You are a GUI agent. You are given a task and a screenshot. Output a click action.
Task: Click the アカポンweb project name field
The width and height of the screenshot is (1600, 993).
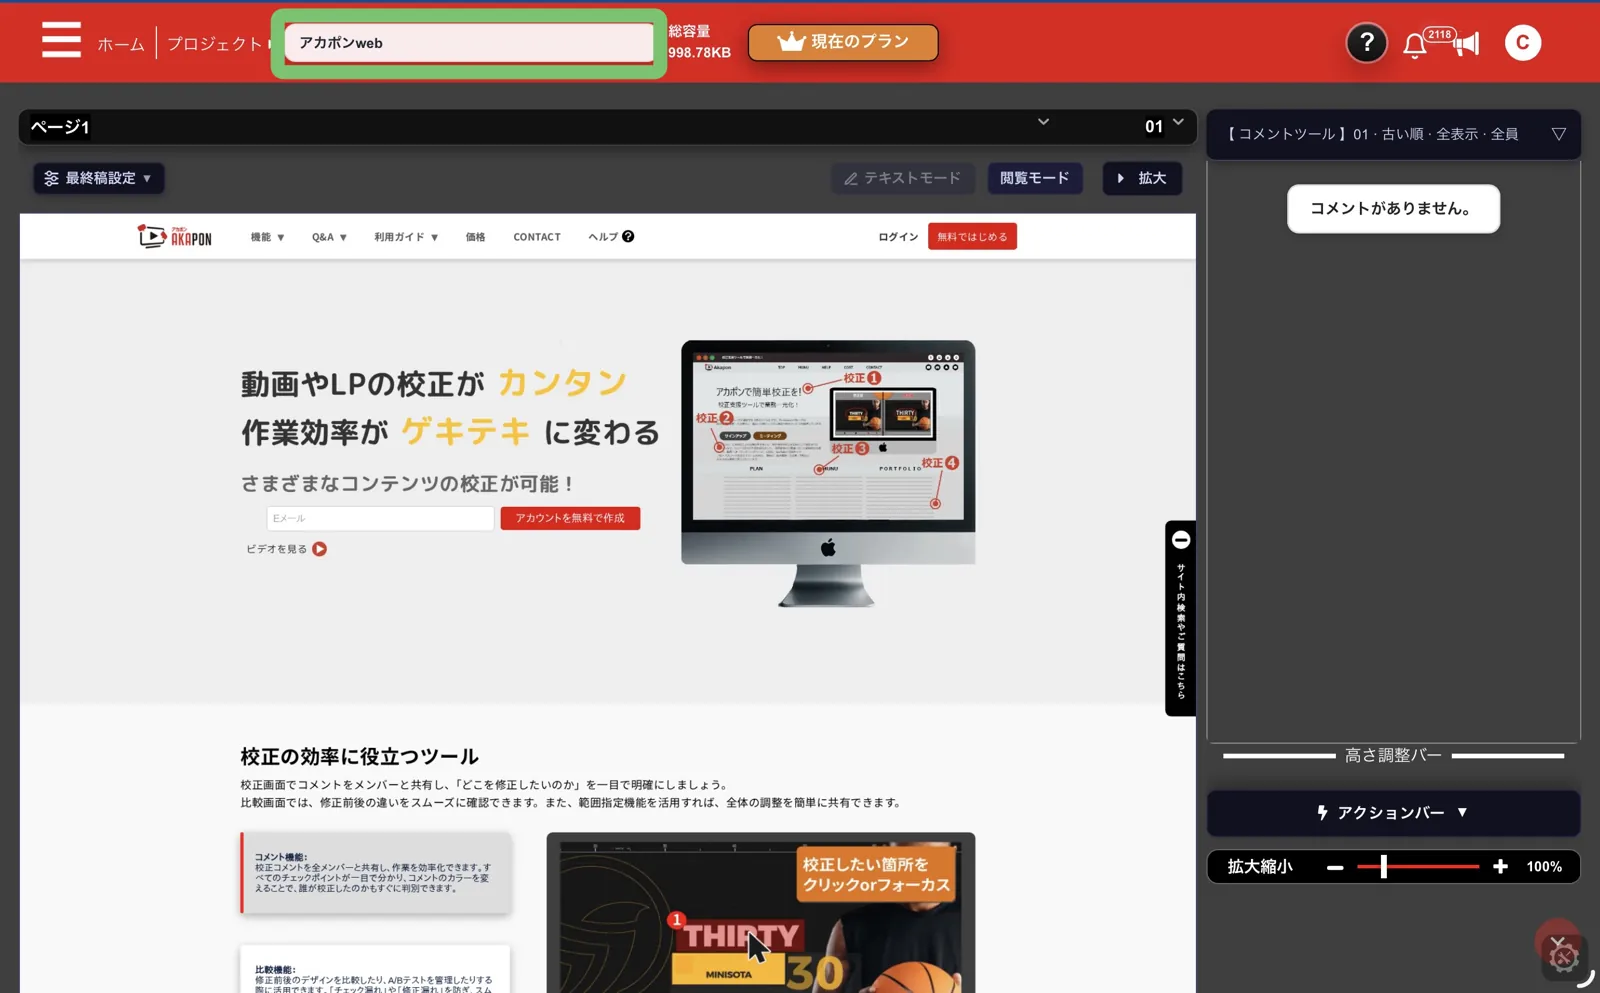pos(469,43)
